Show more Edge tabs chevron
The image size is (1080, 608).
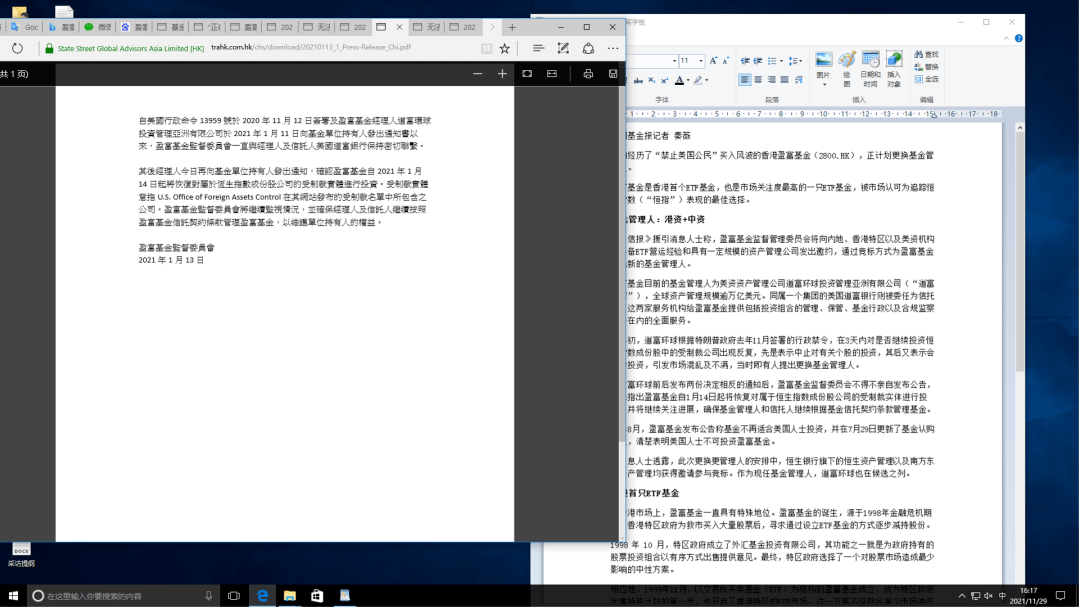point(492,27)
